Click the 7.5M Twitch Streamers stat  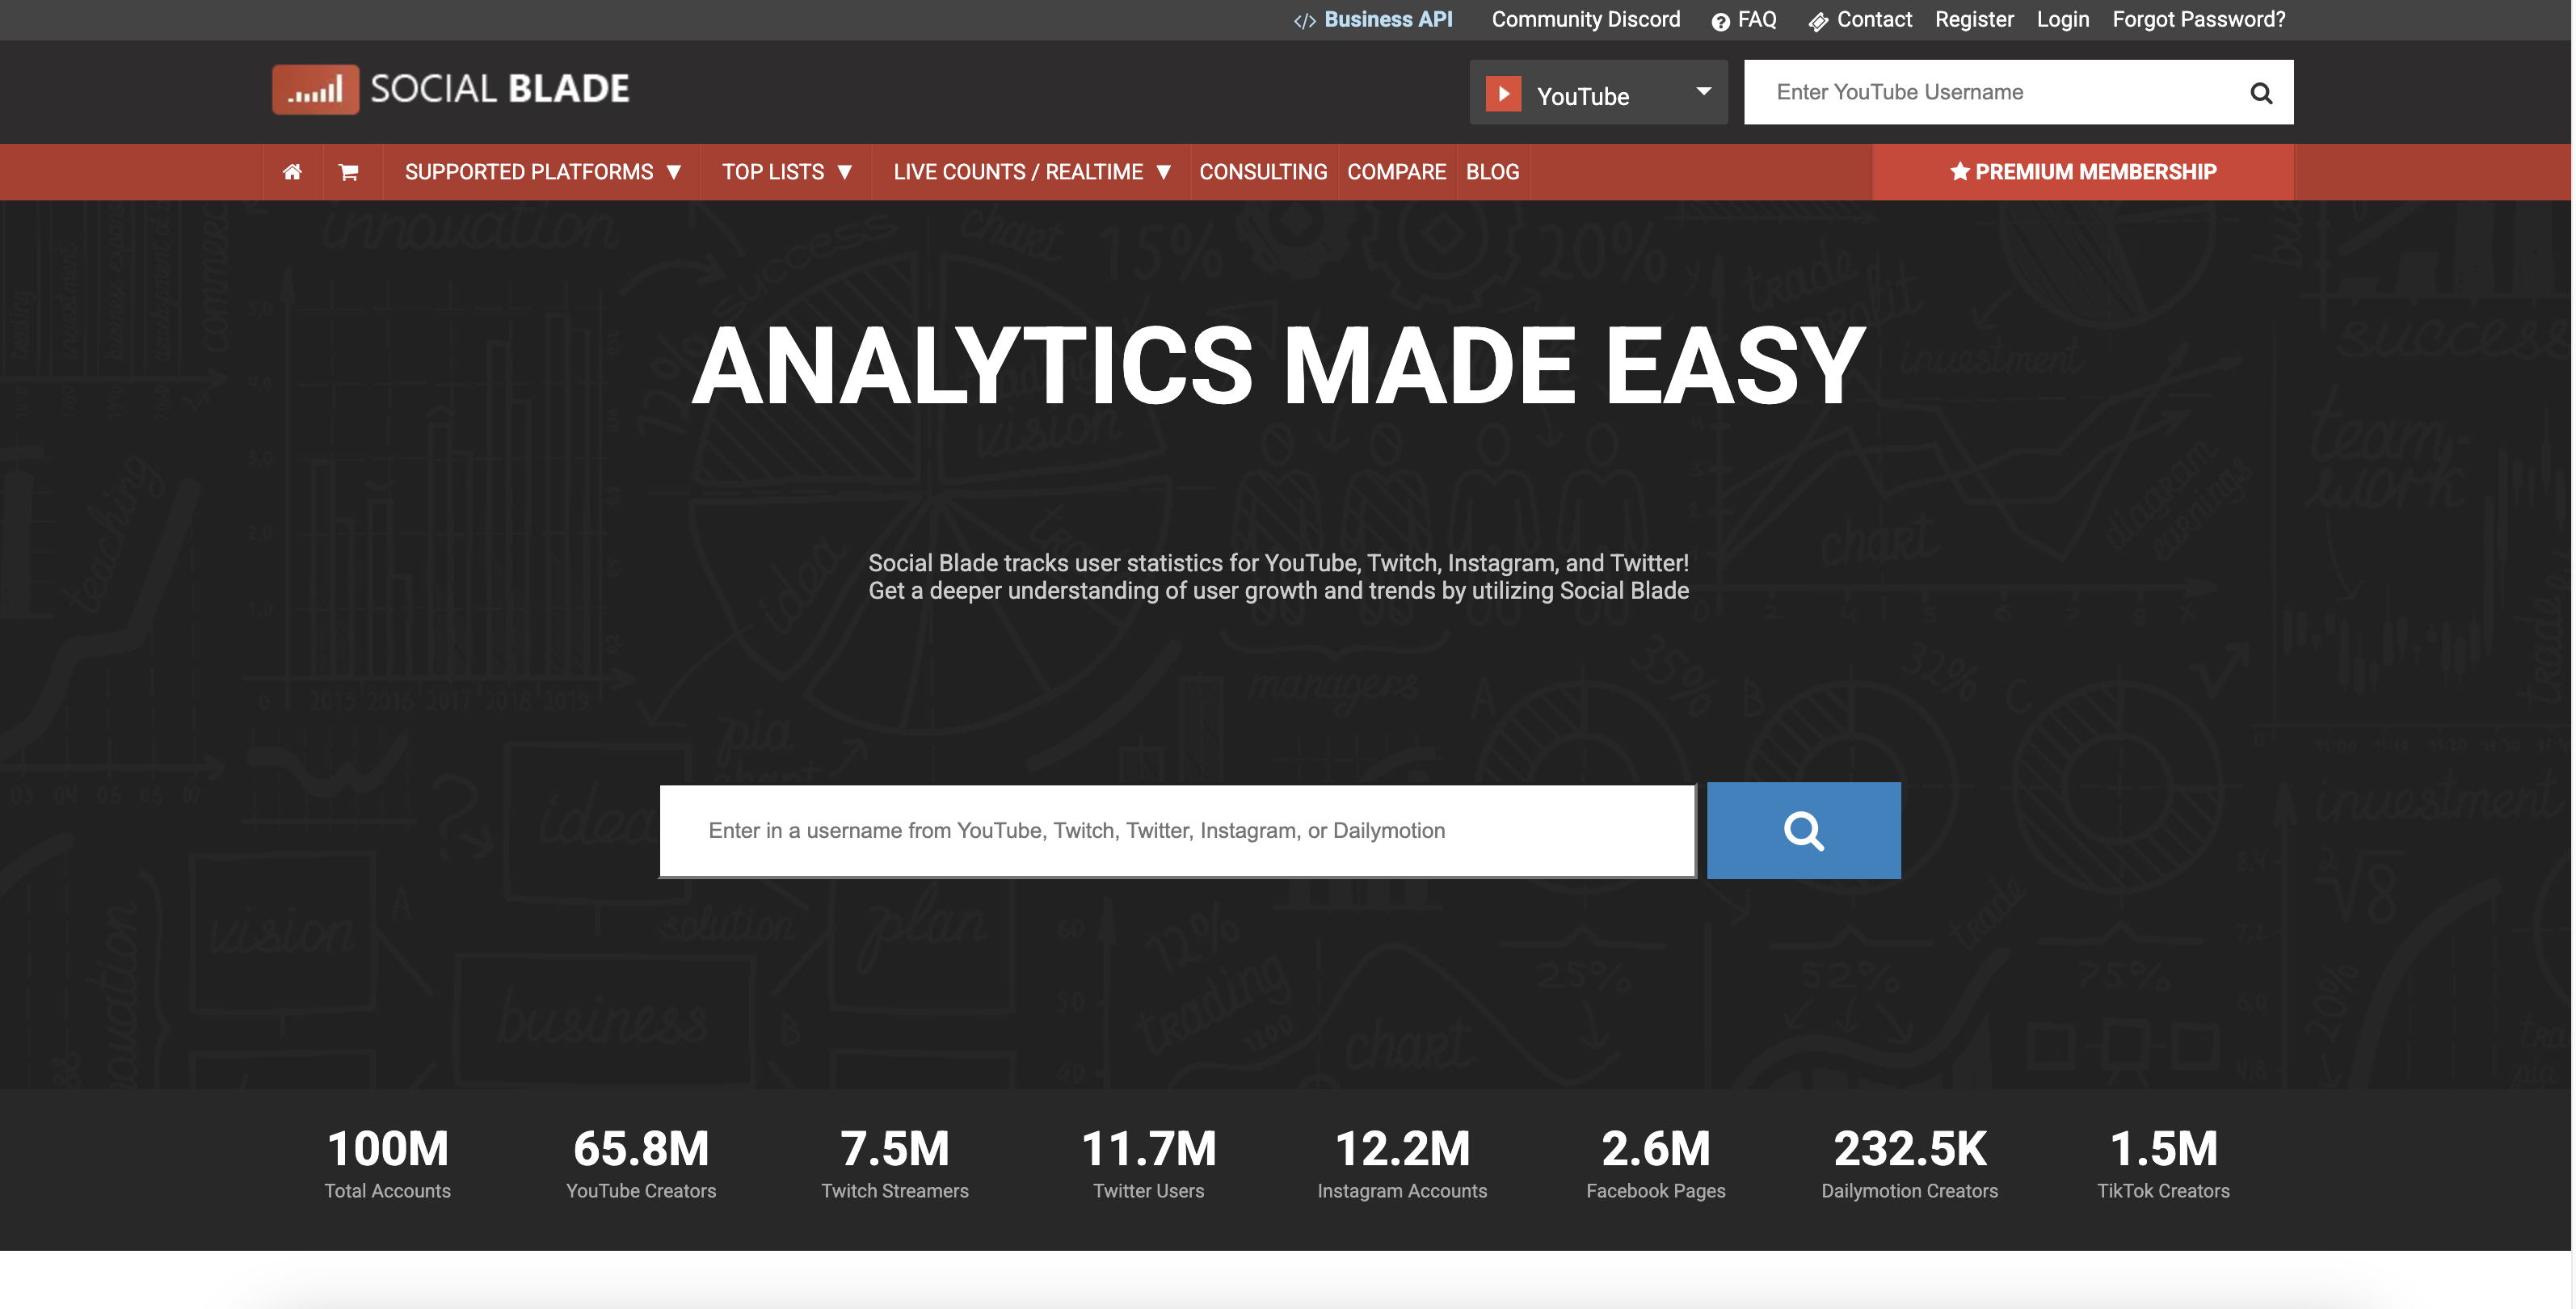point(894,1163)
